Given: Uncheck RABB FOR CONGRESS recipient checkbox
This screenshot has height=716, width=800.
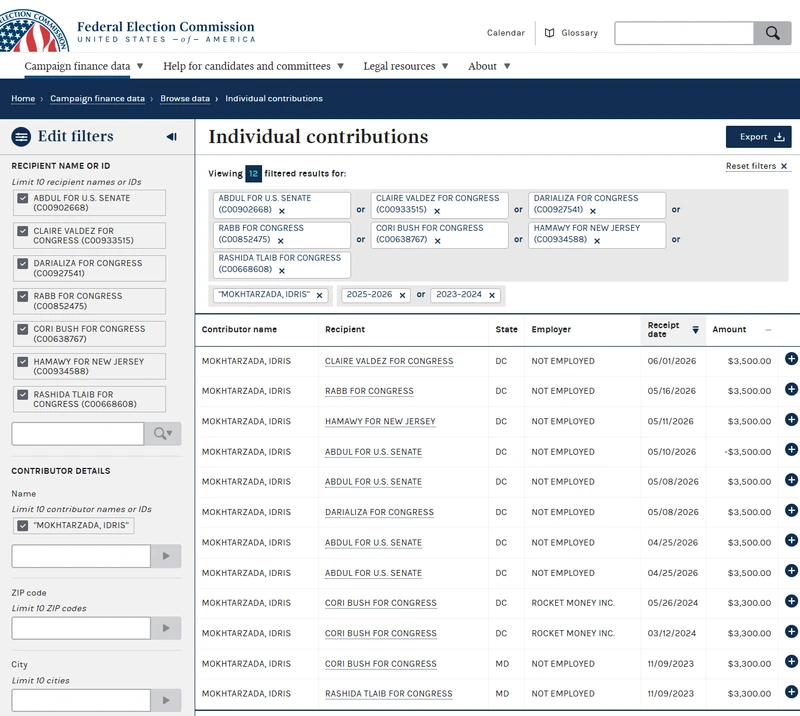Looking at the screenshot, I should click(22, 296).
